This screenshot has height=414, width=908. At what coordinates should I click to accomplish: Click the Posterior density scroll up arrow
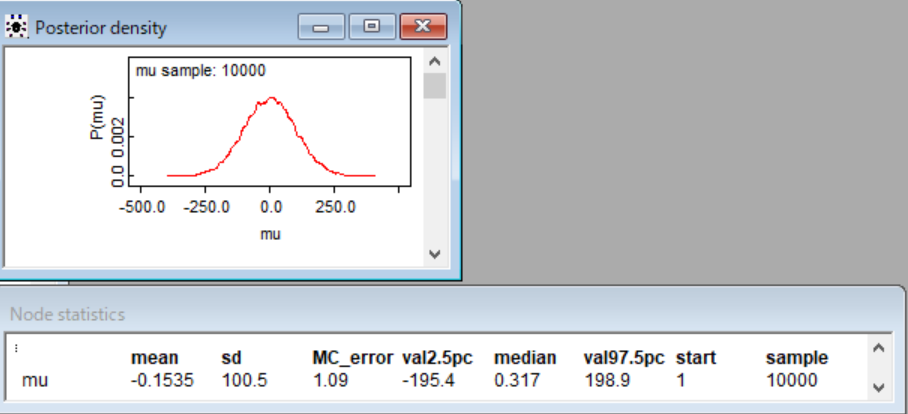click(x=435, y=61)
